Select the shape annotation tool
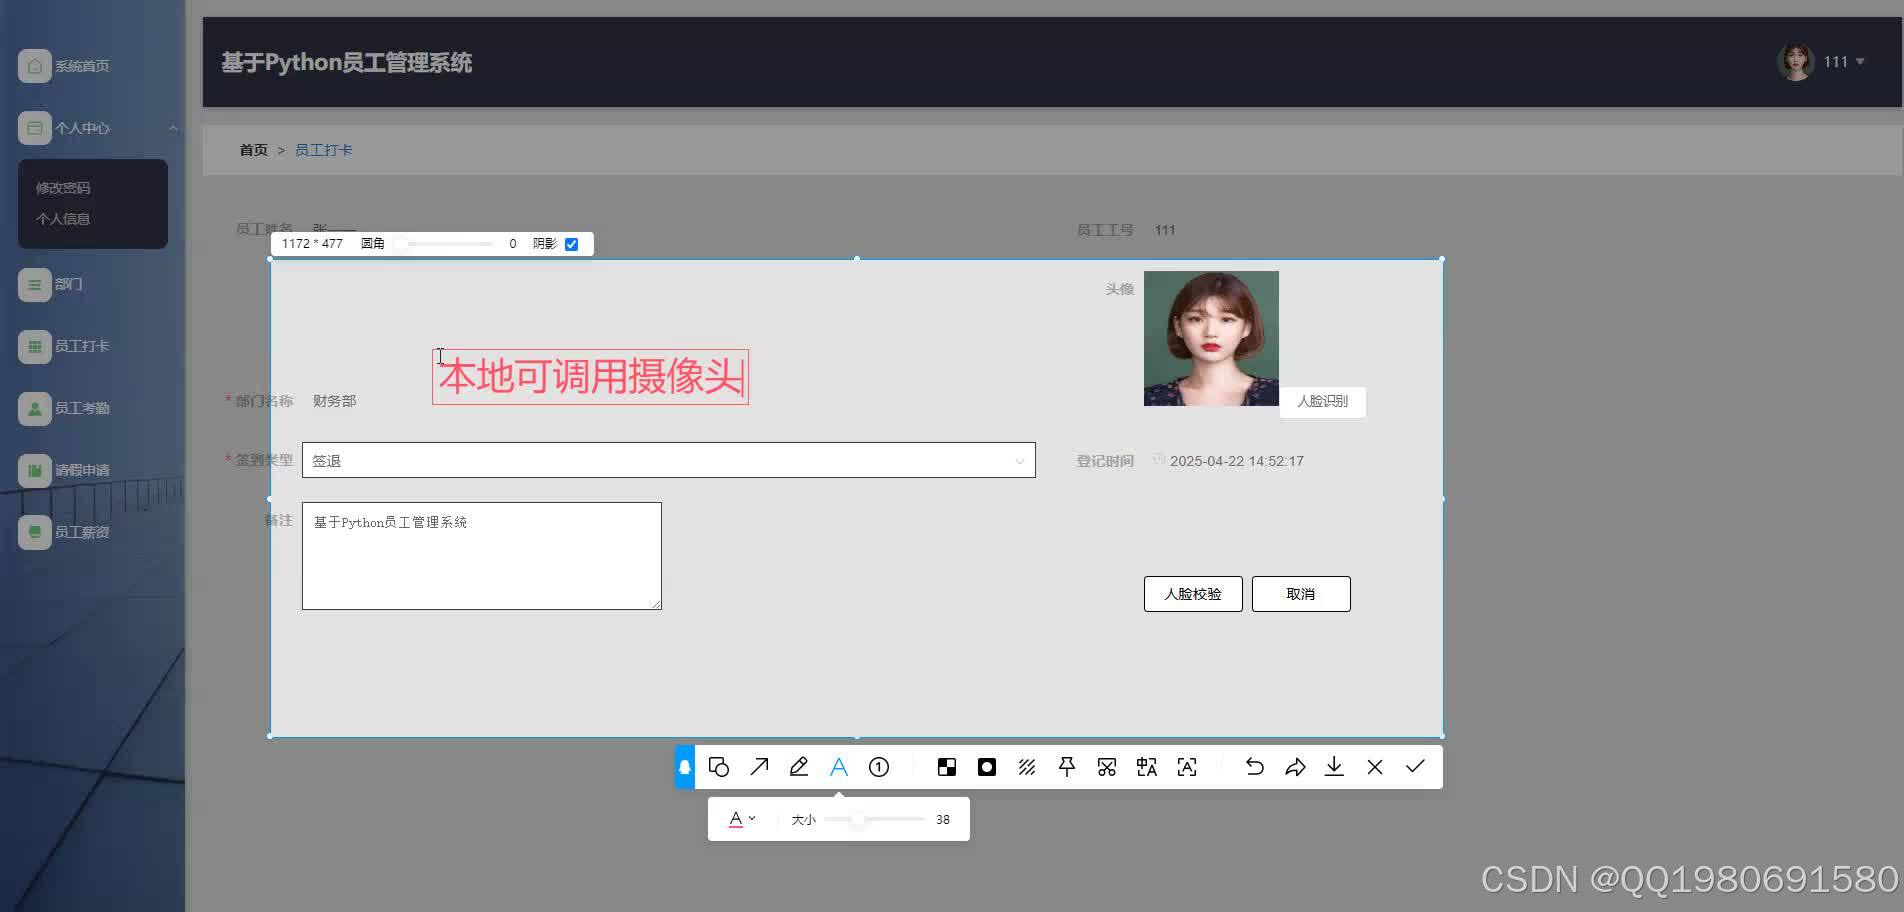The width and height of the screenshot is (1904, 912). point(719,767)
